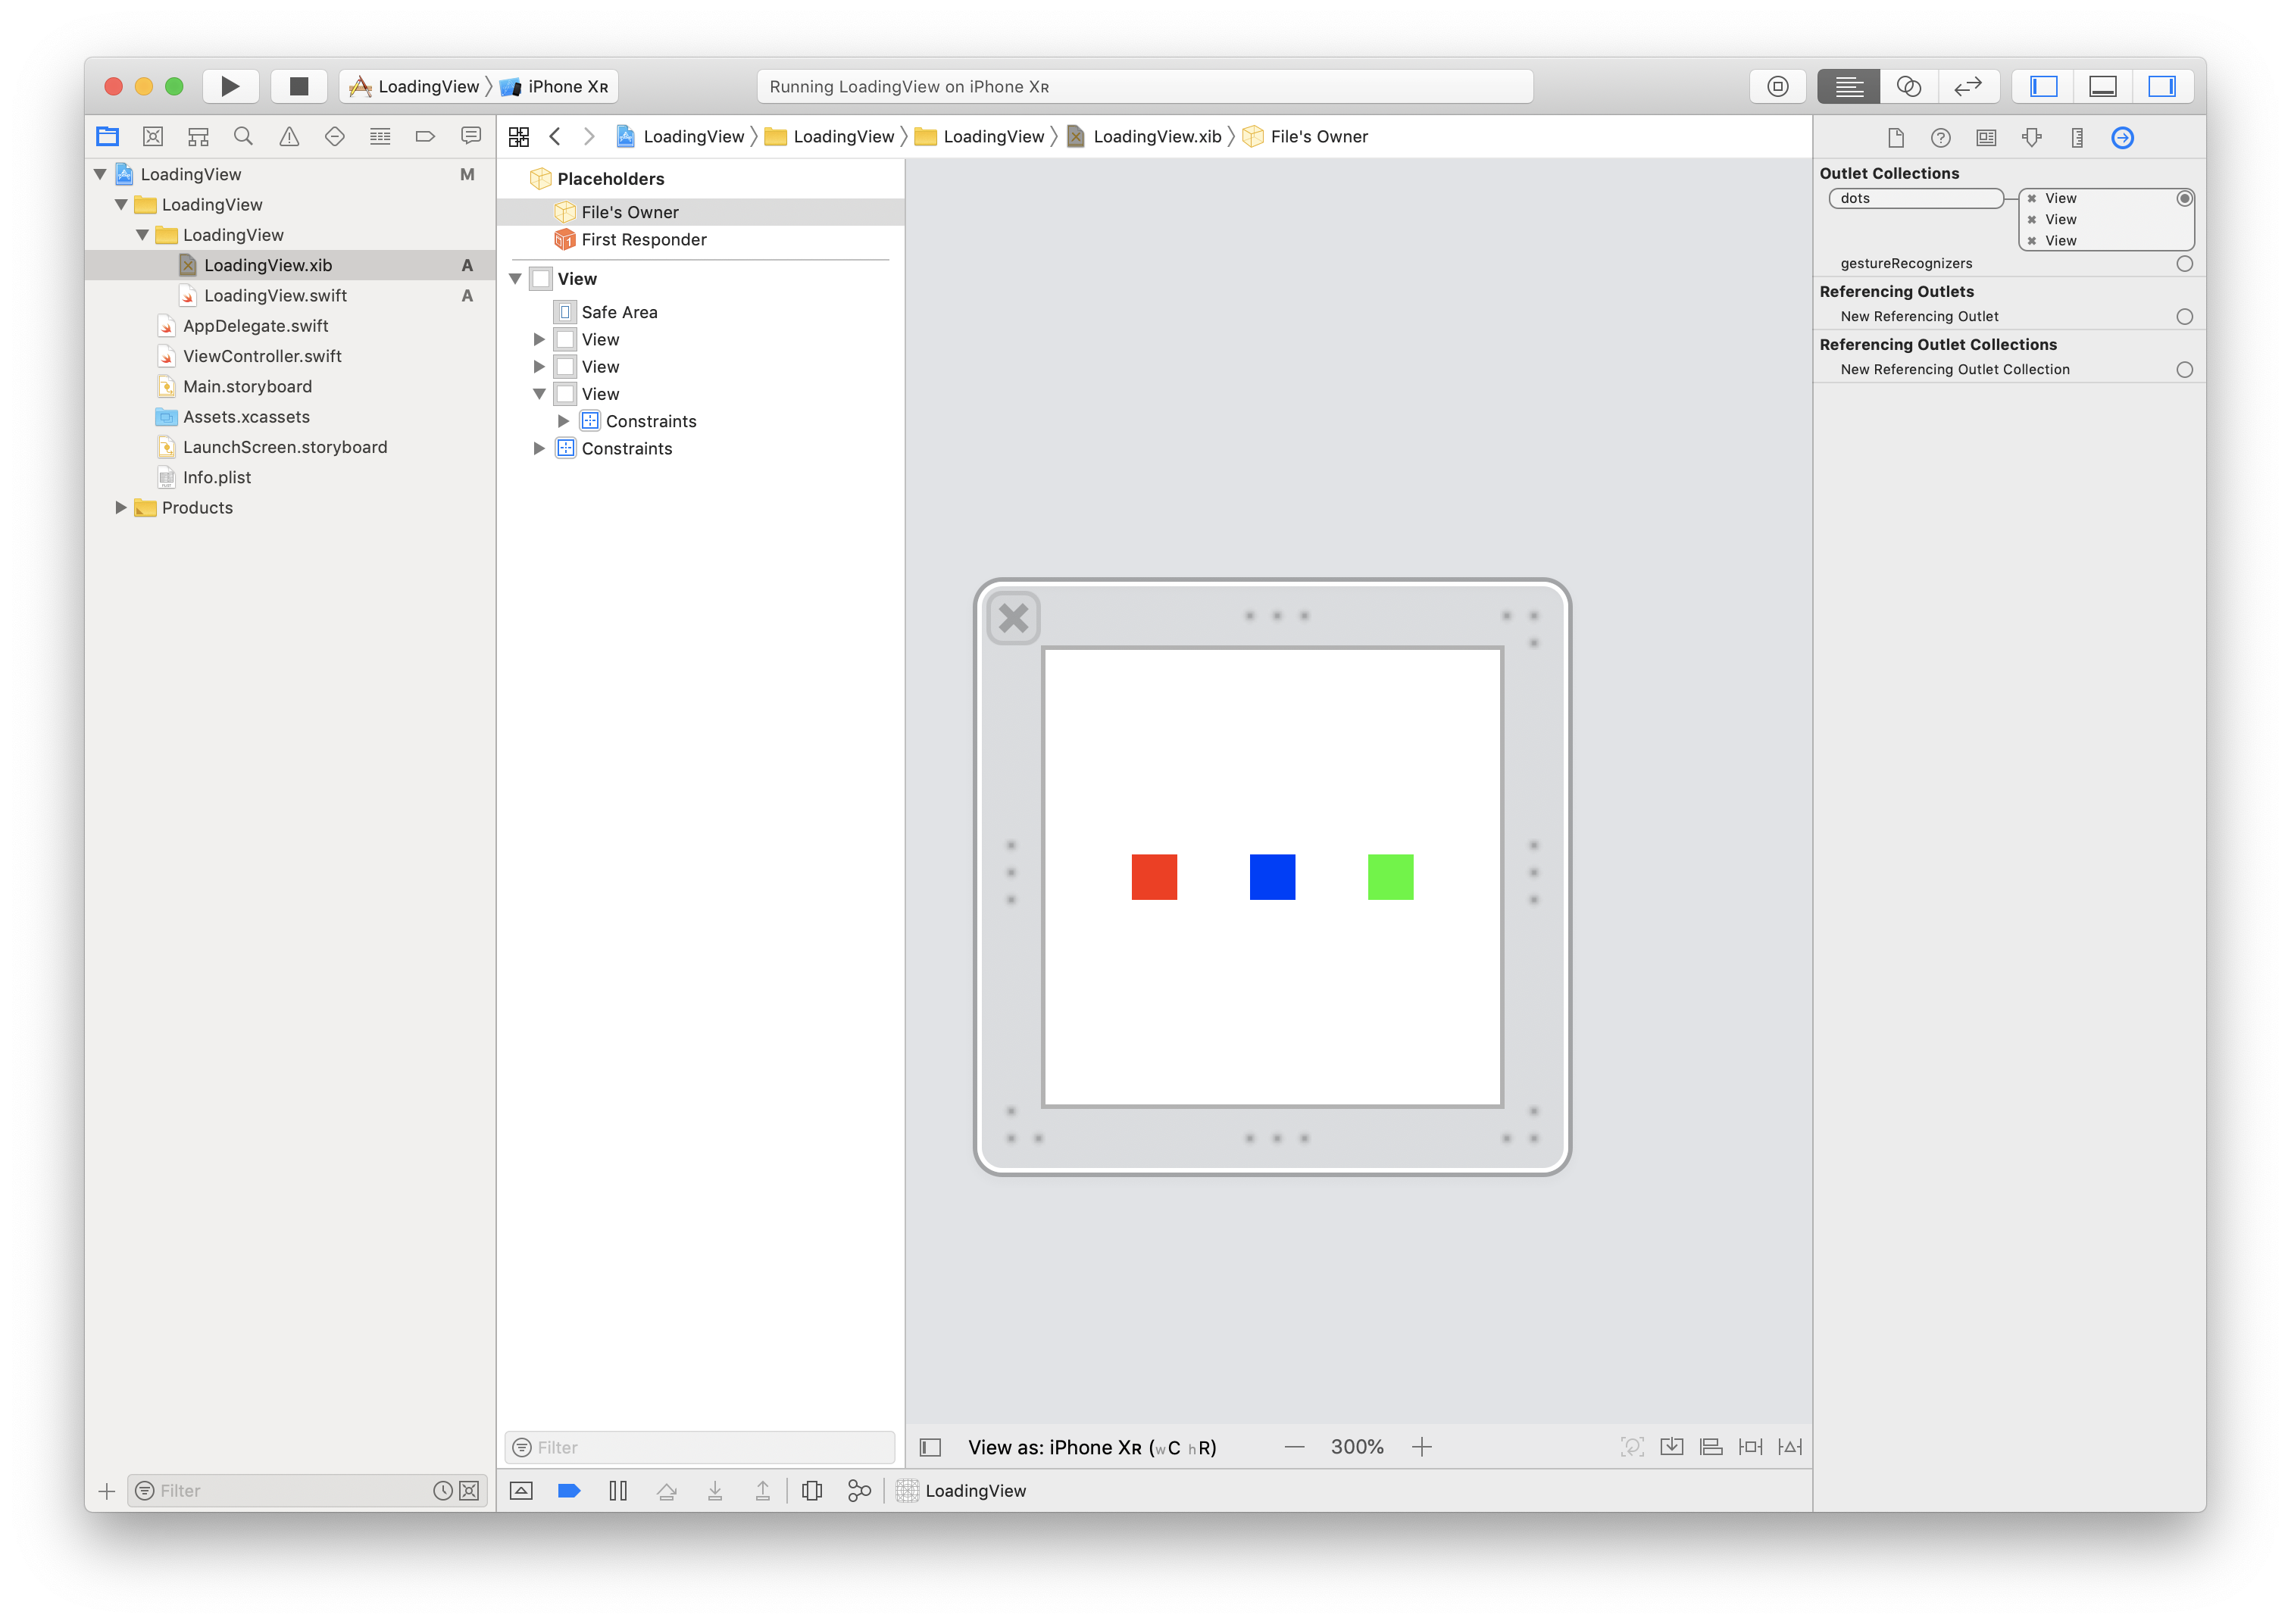Collapse the top-level View in the outline
This screenshot has width=2291, height=1624.
(516, 279)
